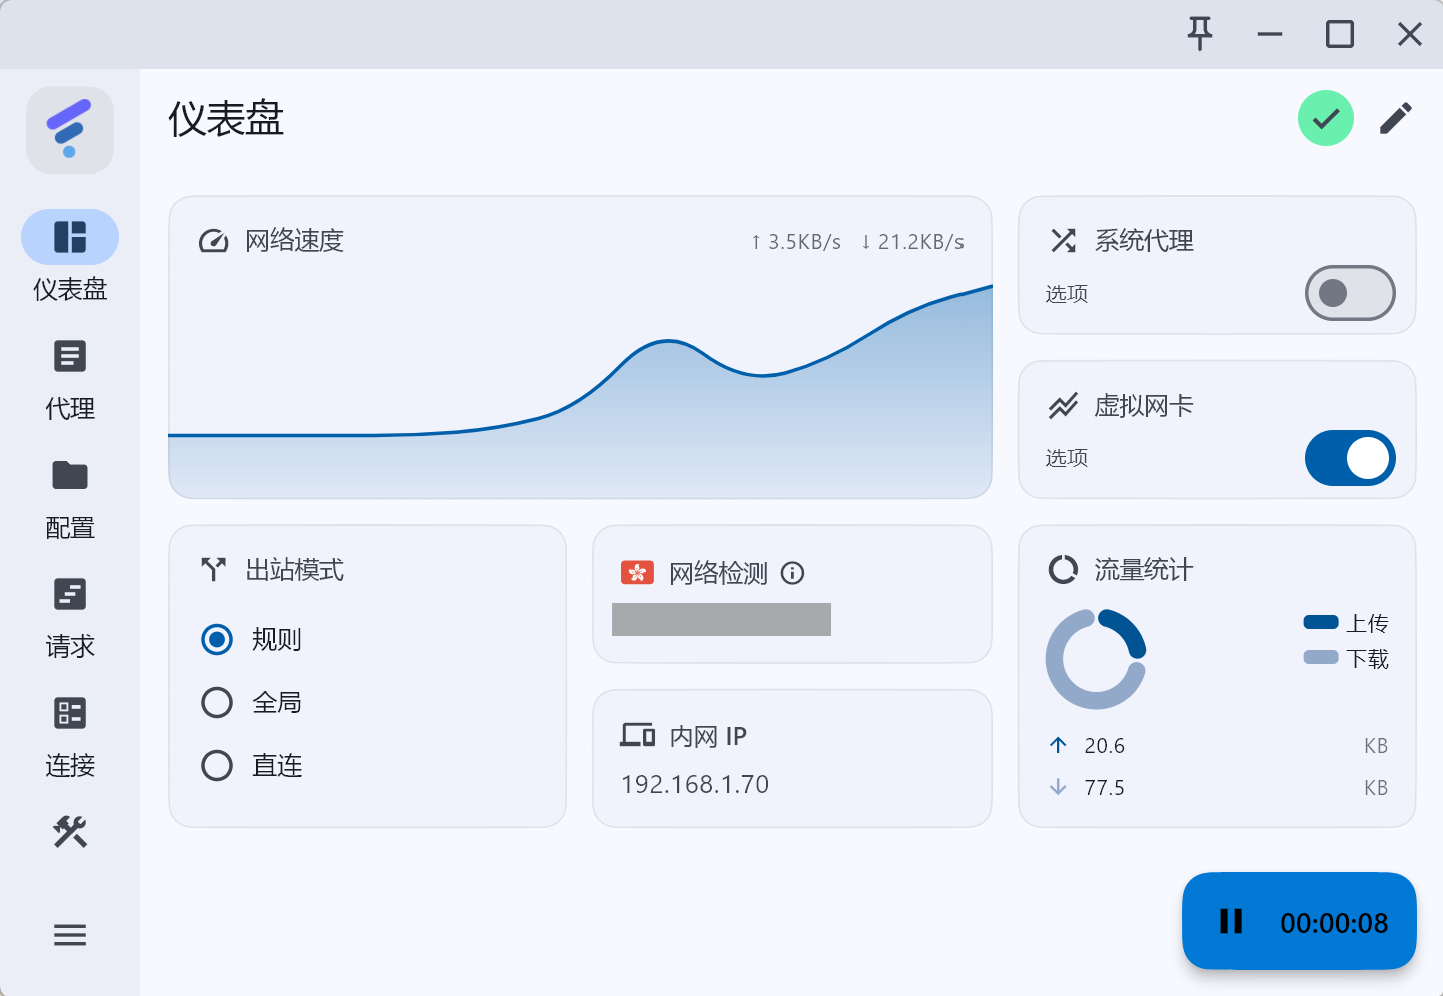Image resolution: width=1443 pixels, height=996 pixels.
Task: Click the hamburger menu icon
Action: [x=70, y=935]
